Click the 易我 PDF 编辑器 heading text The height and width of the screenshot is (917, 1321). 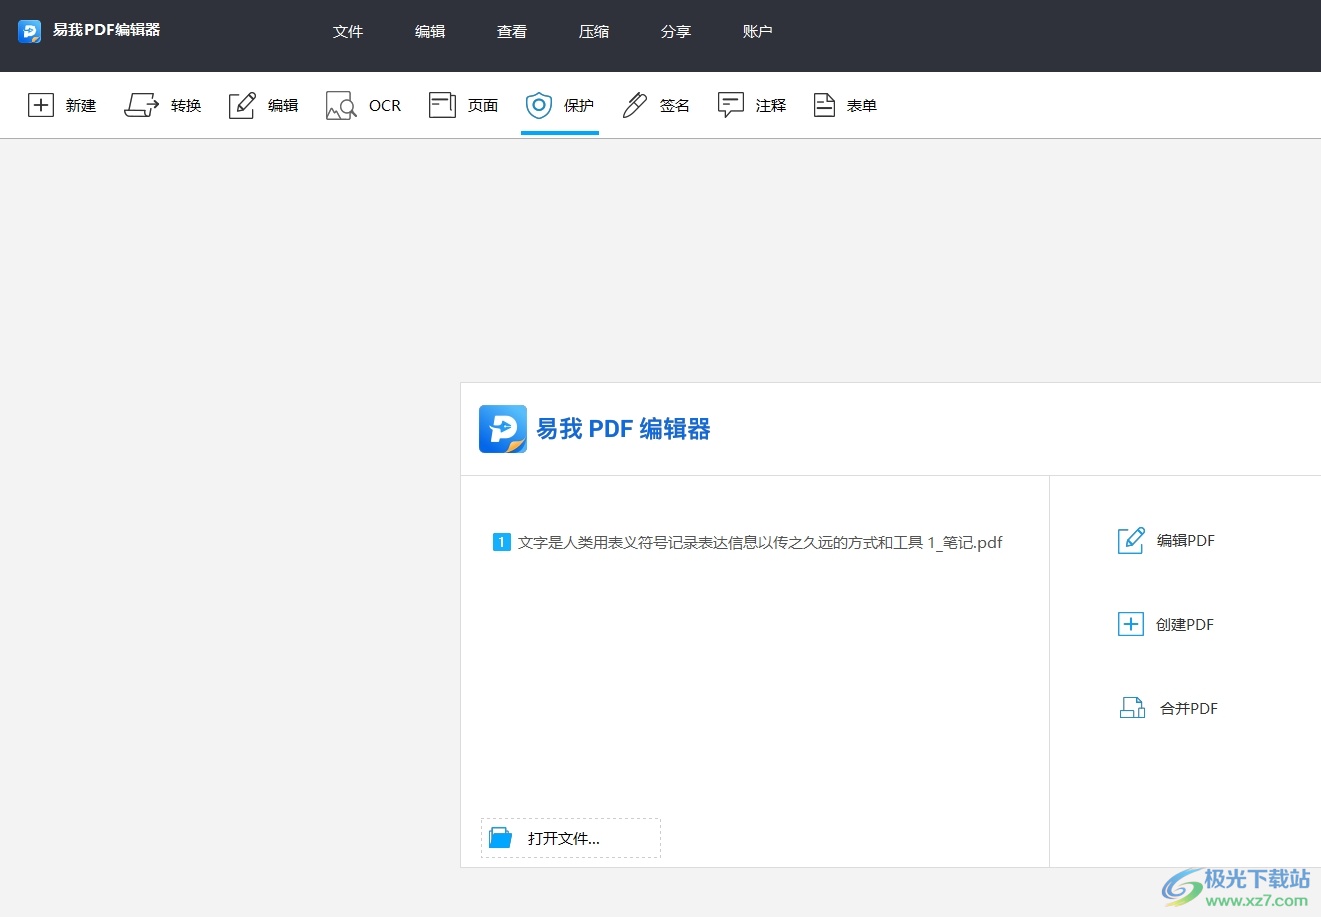click(623, 429)
